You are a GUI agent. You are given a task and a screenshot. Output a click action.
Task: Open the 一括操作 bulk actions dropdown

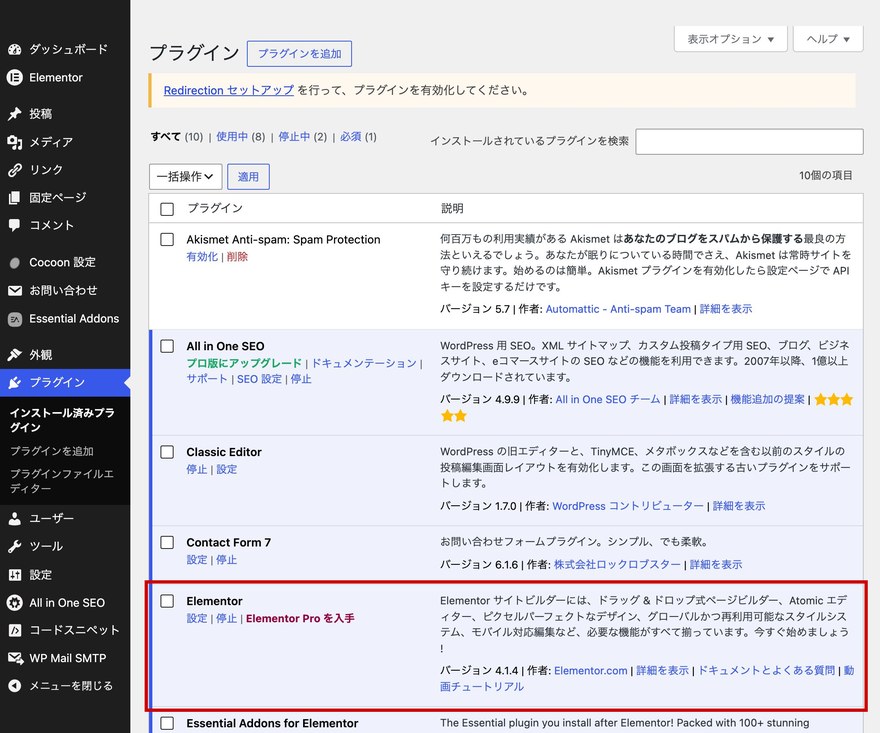coord(186,177)
